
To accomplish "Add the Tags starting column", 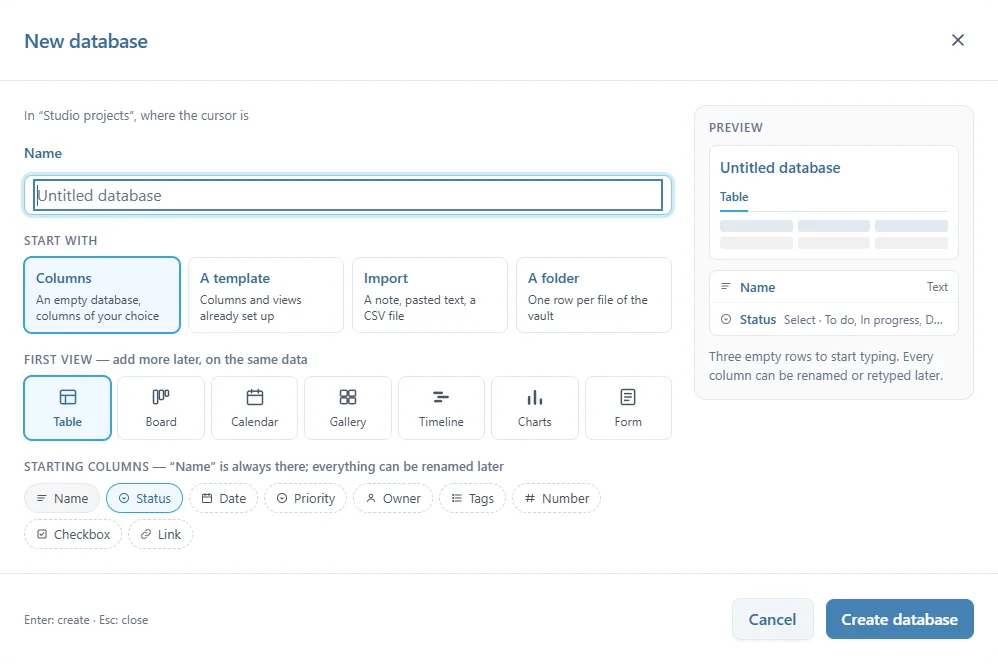I will point(472,498).
